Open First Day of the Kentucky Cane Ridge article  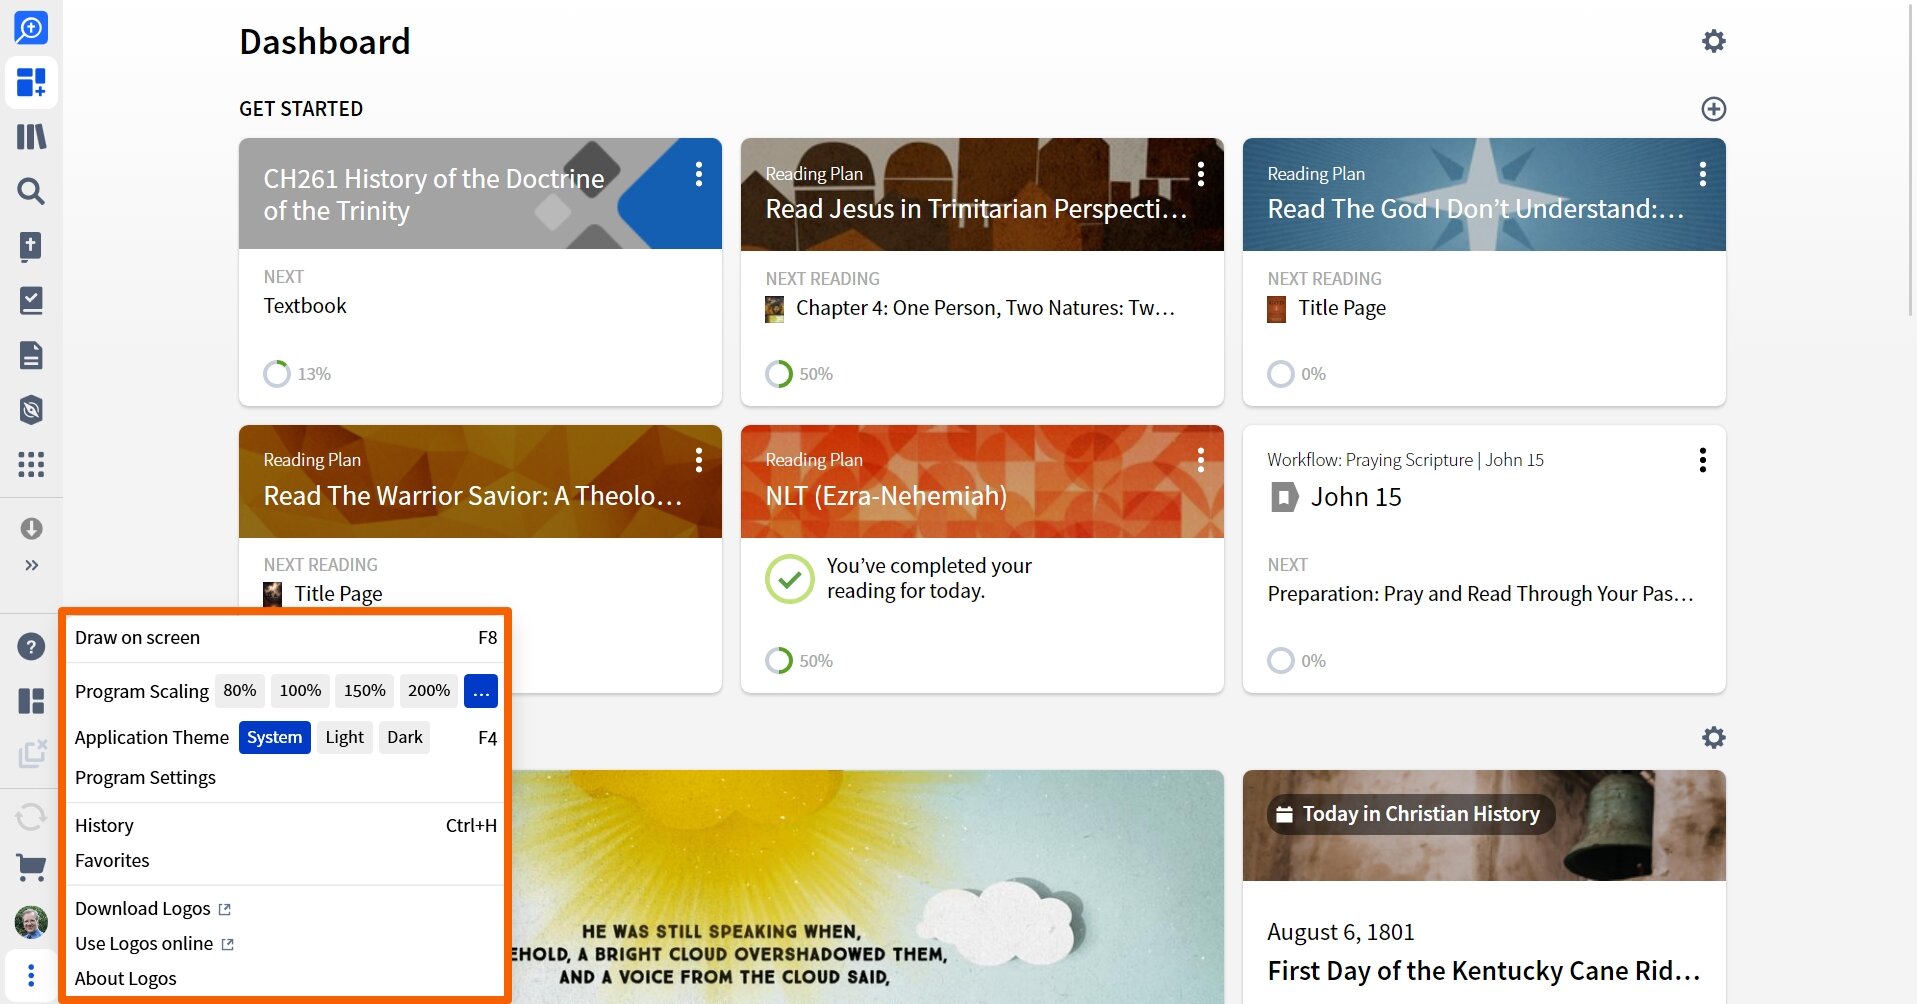1484,971
